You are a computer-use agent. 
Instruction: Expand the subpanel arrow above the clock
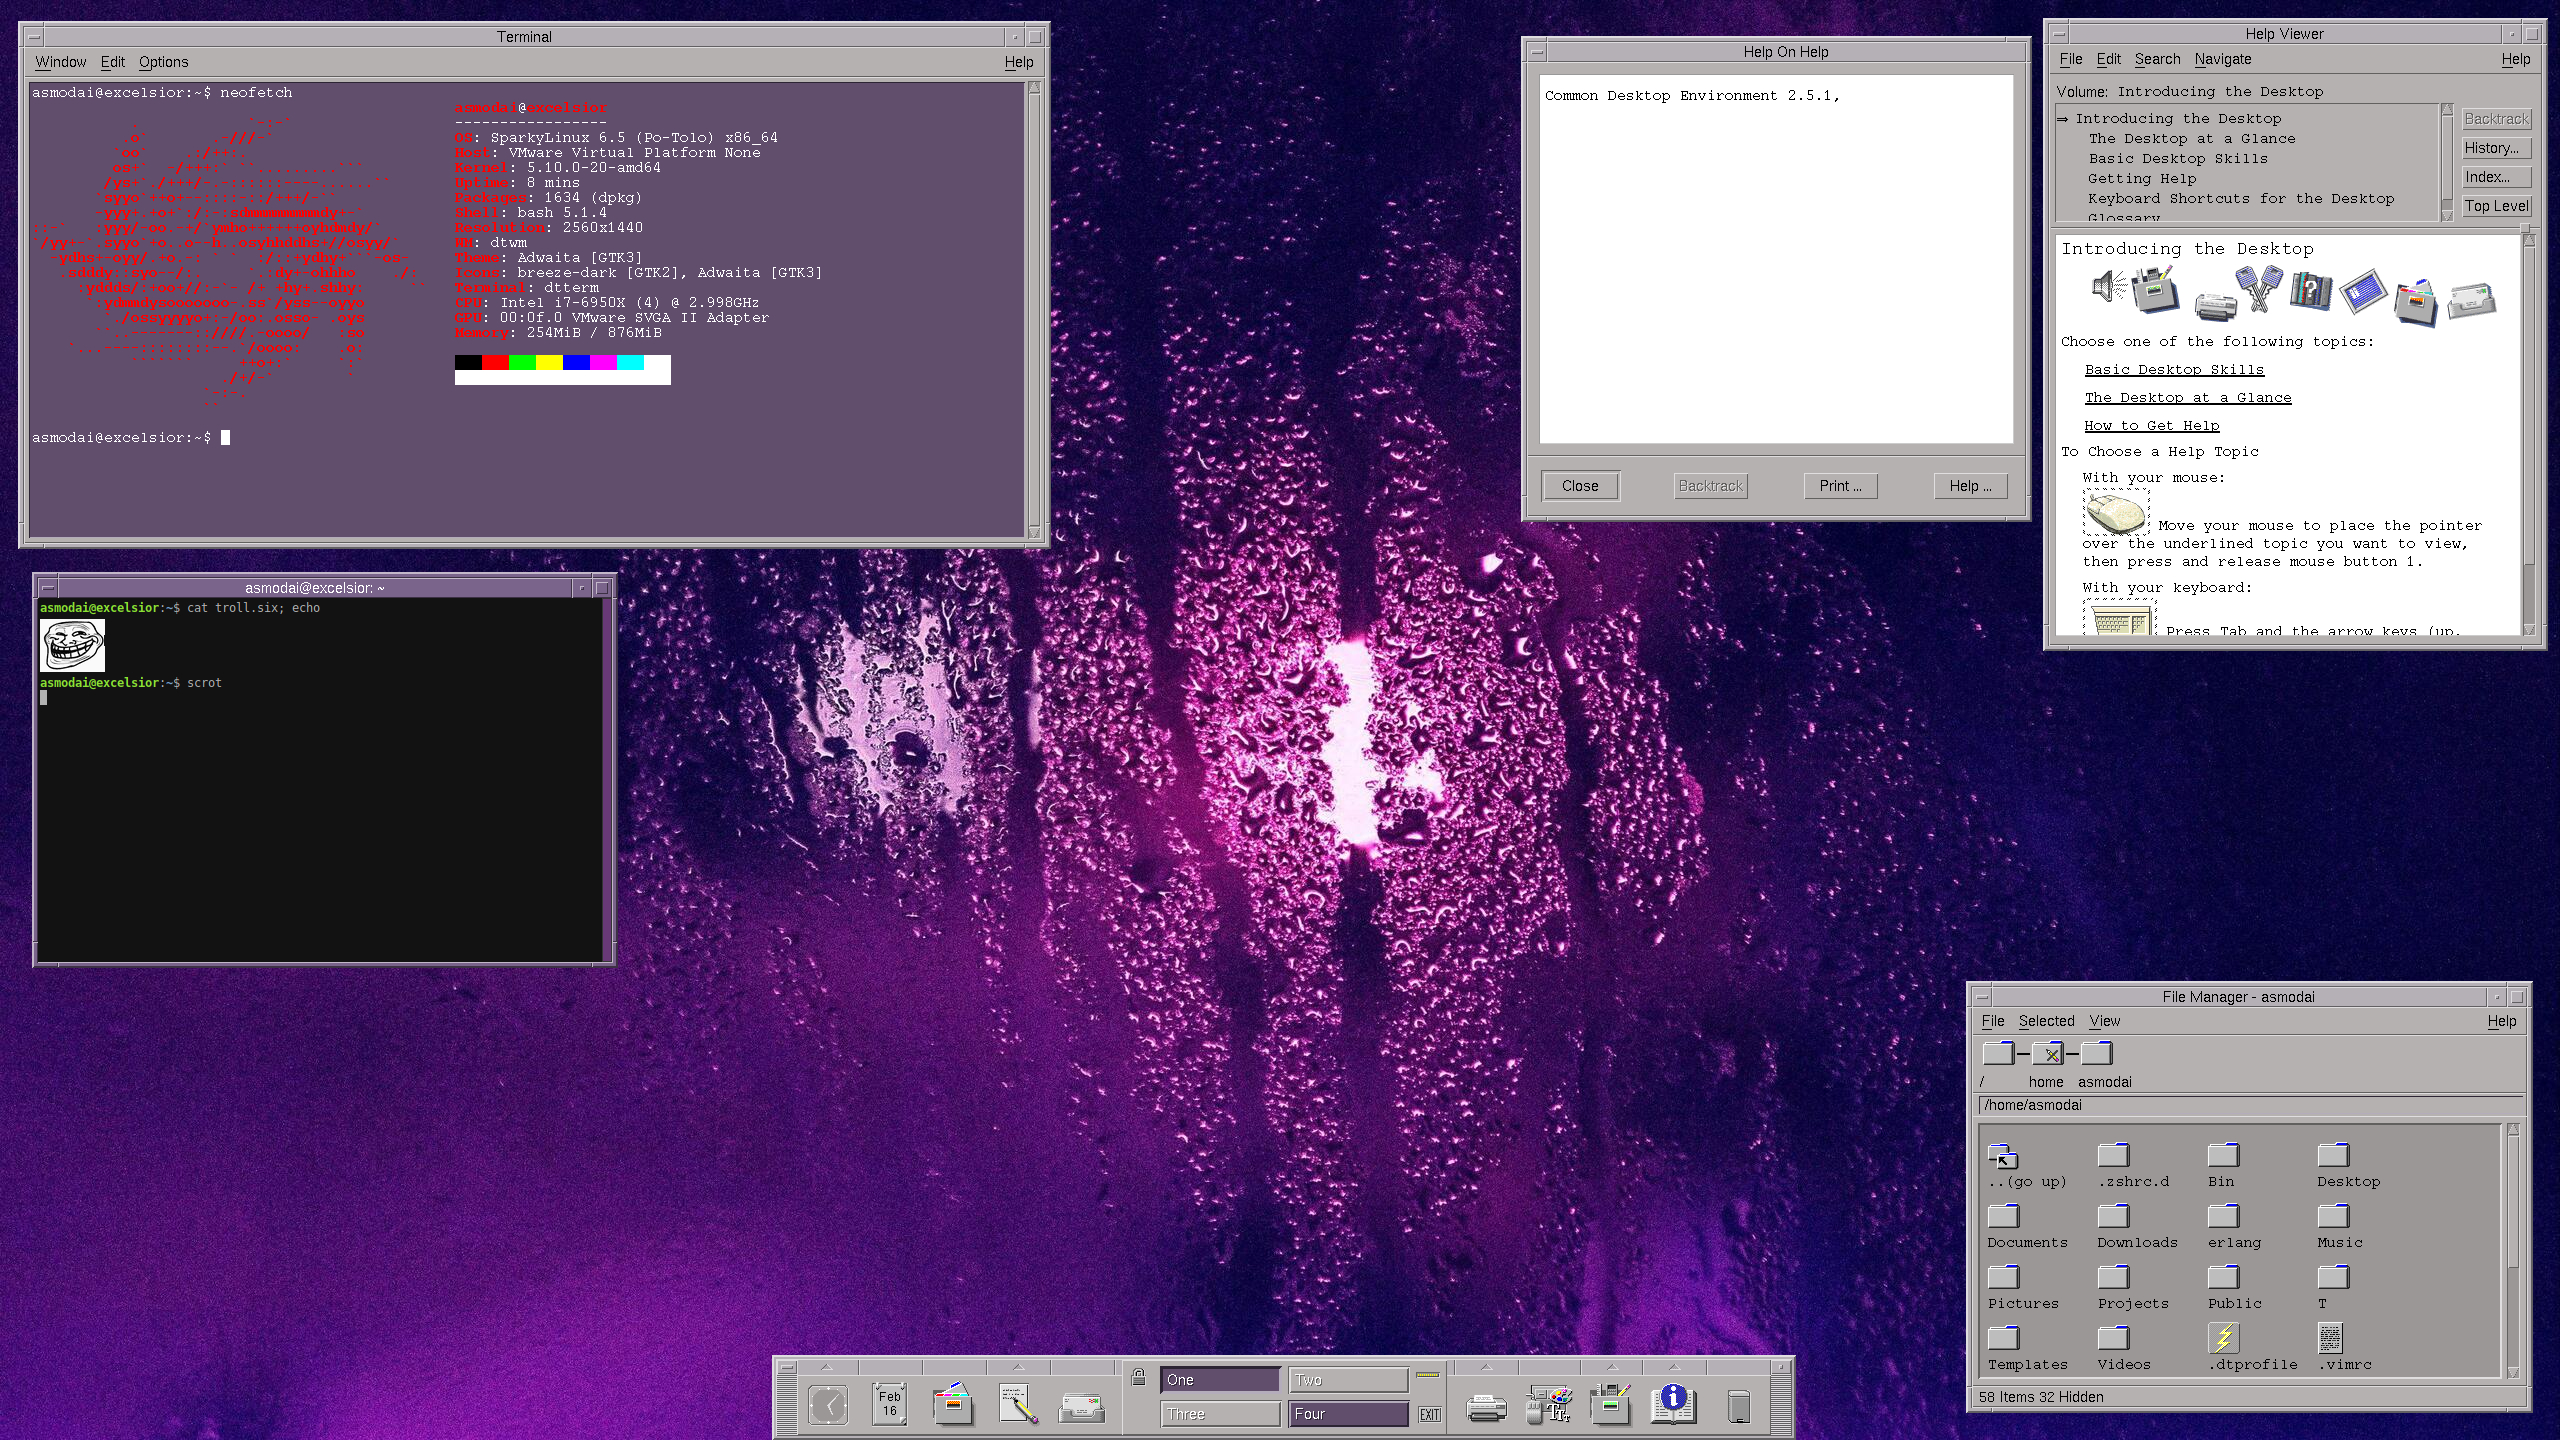coord(826,1367)
